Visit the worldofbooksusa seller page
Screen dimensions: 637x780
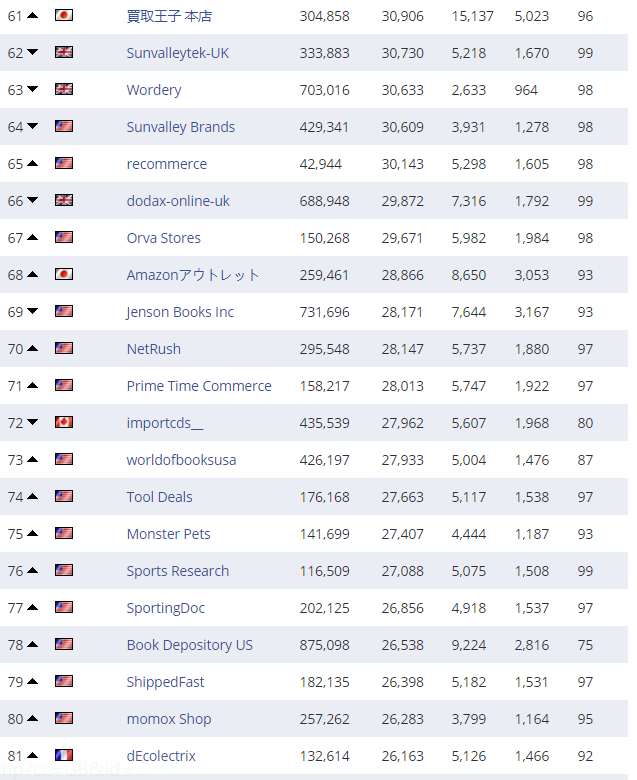pos(181,460)
